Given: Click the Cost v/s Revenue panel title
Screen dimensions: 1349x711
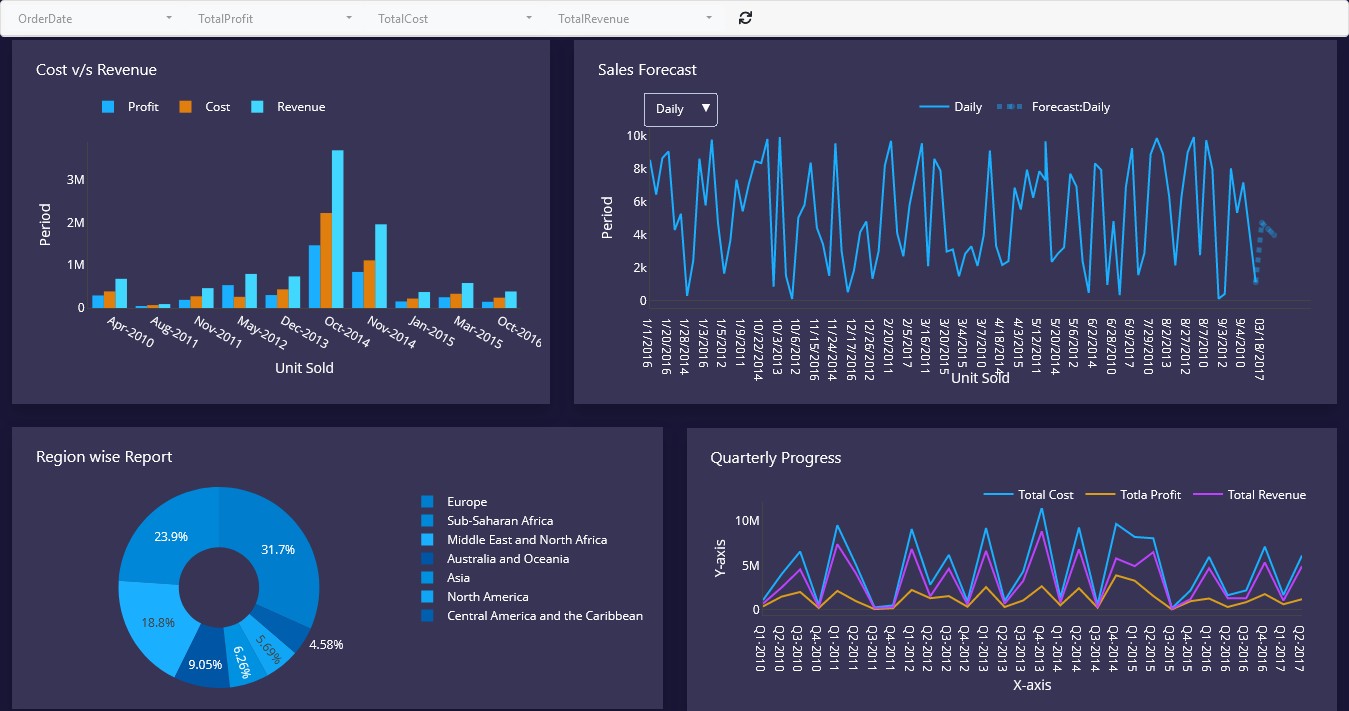Looking at the screenshot, I should 96,70.
